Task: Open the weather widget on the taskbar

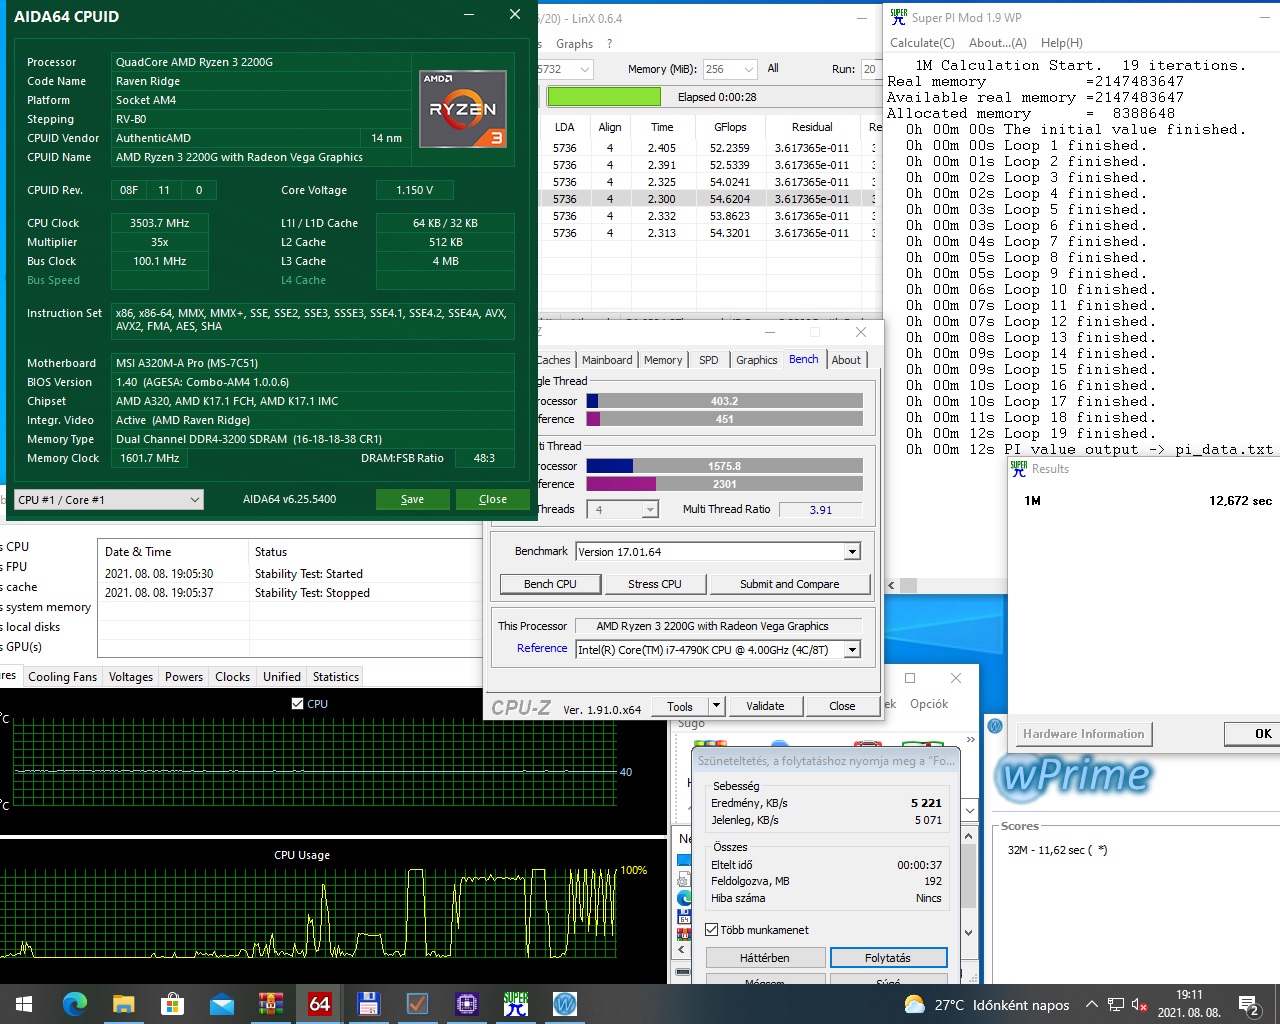Action: click(x=986, y=1005)
